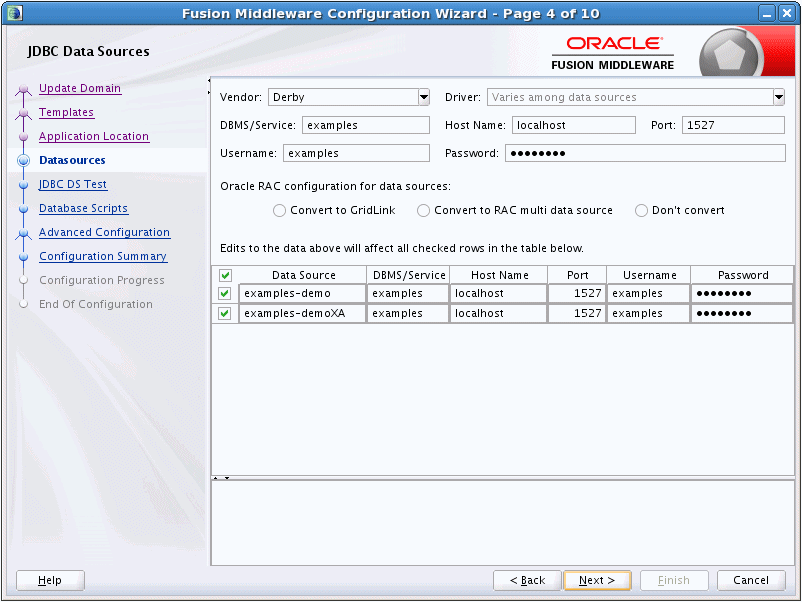Jump to JDBC DS Test step

pyautogui.click(x=73, y=185)
